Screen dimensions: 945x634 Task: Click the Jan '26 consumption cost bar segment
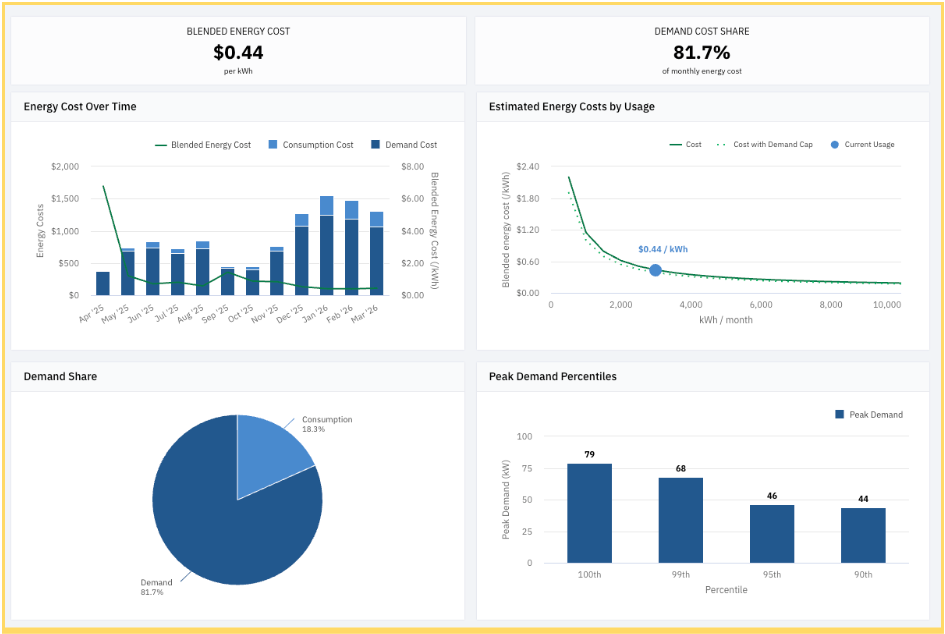point(327,206)
